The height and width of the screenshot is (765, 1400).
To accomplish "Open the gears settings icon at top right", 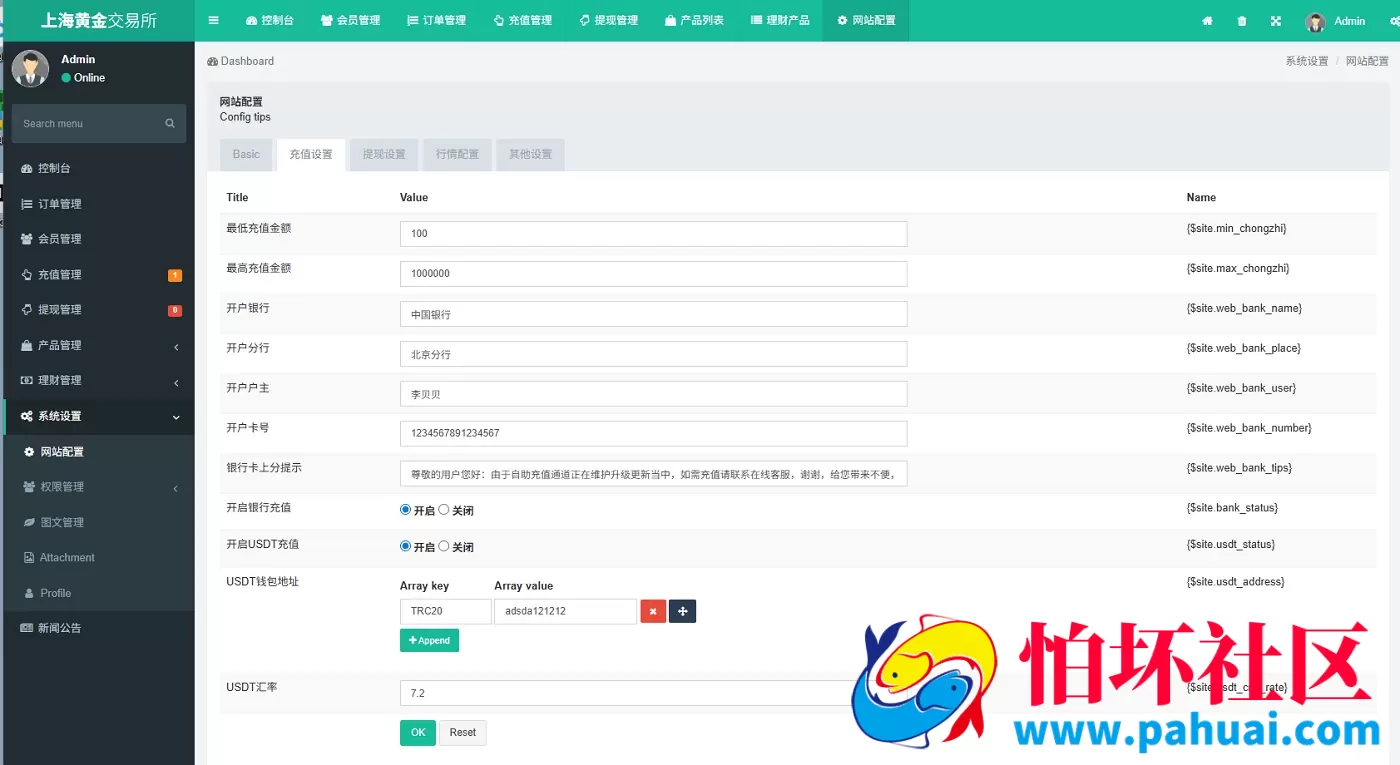I will pos(1393,21).
